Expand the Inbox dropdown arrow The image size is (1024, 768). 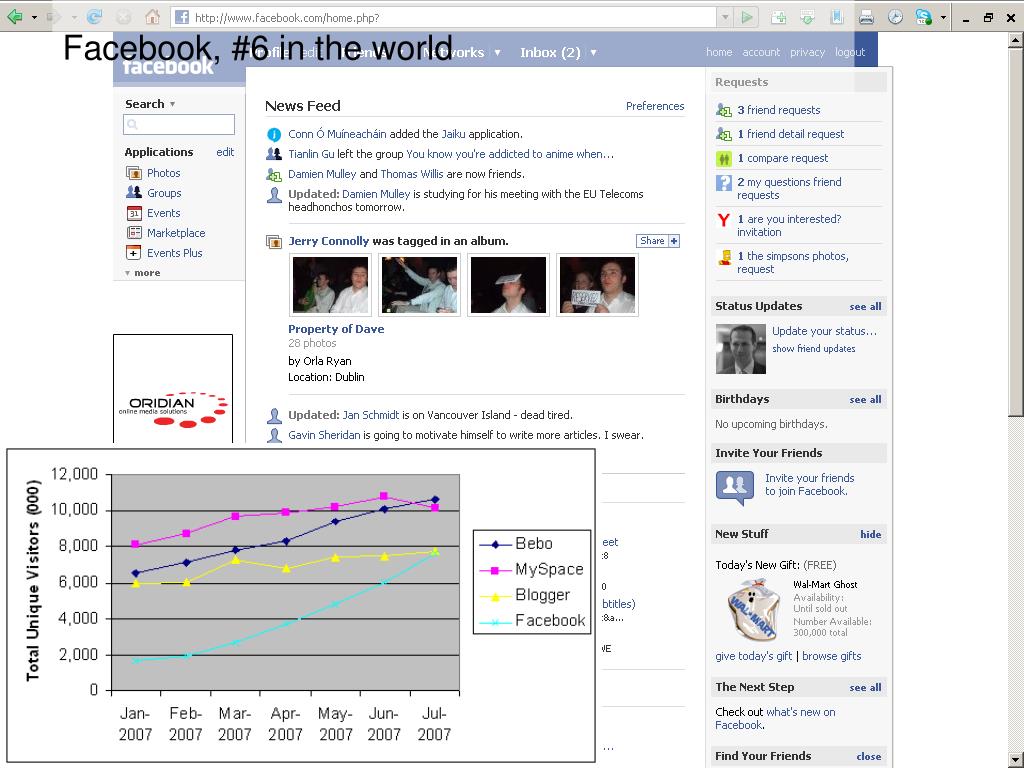pyautogui.click(x=593, y=52)
